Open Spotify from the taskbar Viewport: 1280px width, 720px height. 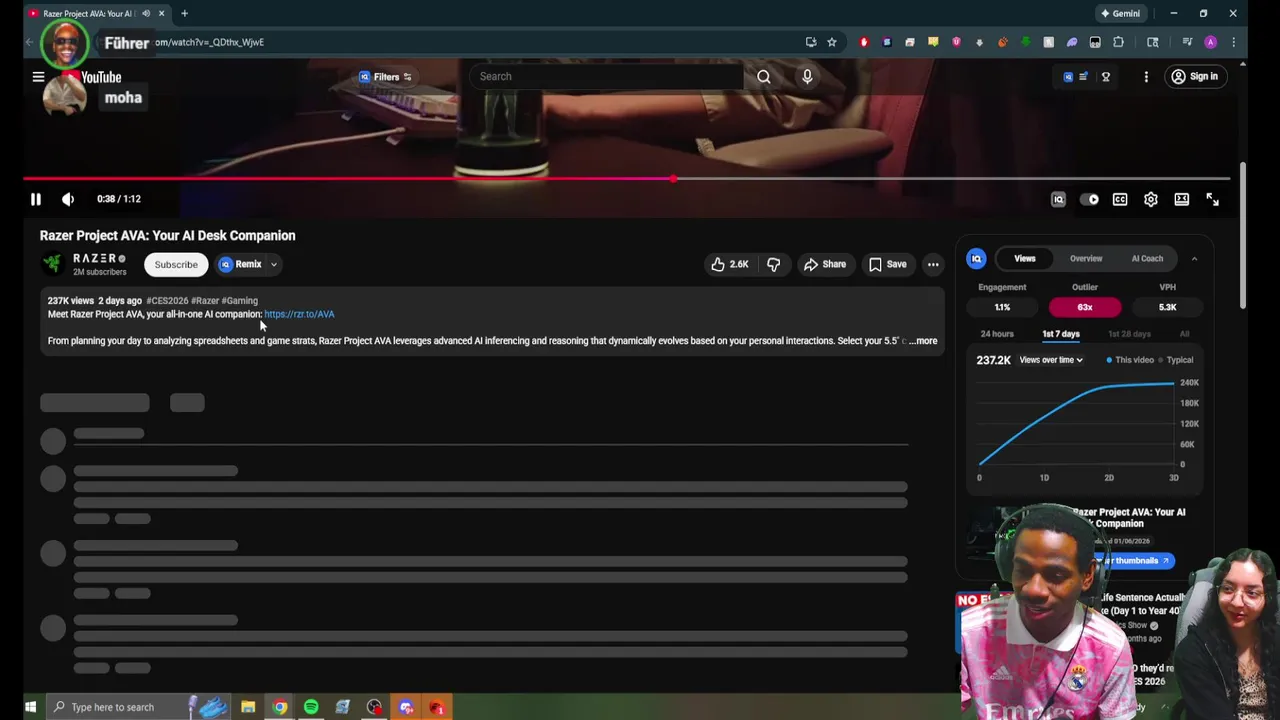click(311, 707)
